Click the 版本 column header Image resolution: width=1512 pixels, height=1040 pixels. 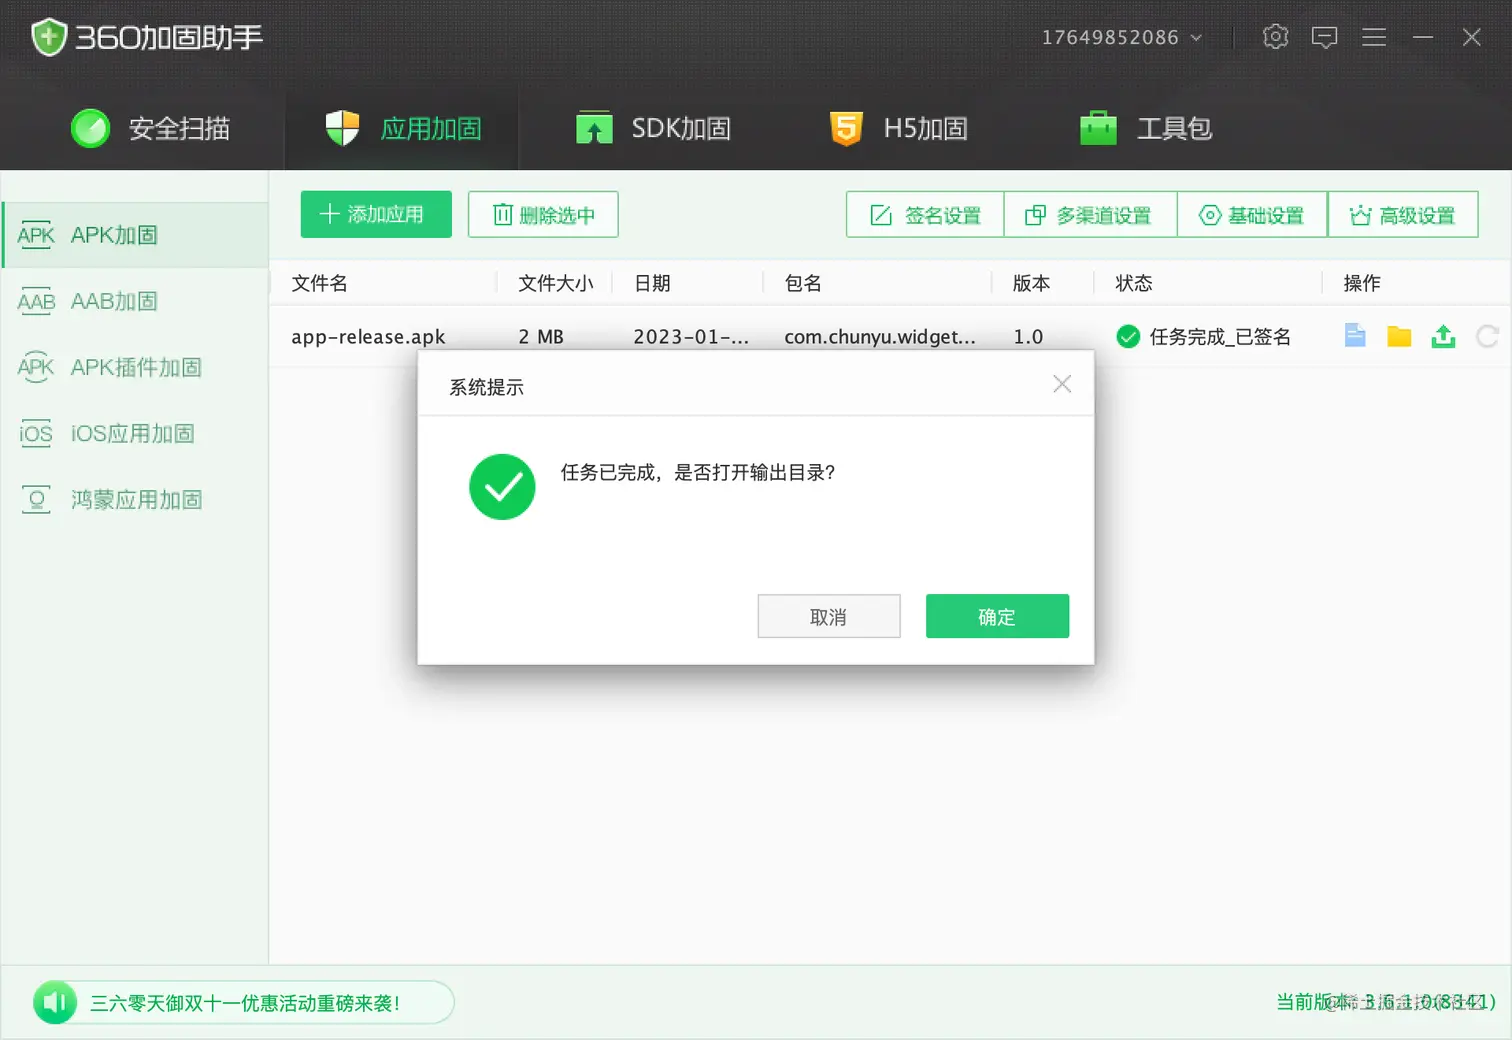(1031, 283)
